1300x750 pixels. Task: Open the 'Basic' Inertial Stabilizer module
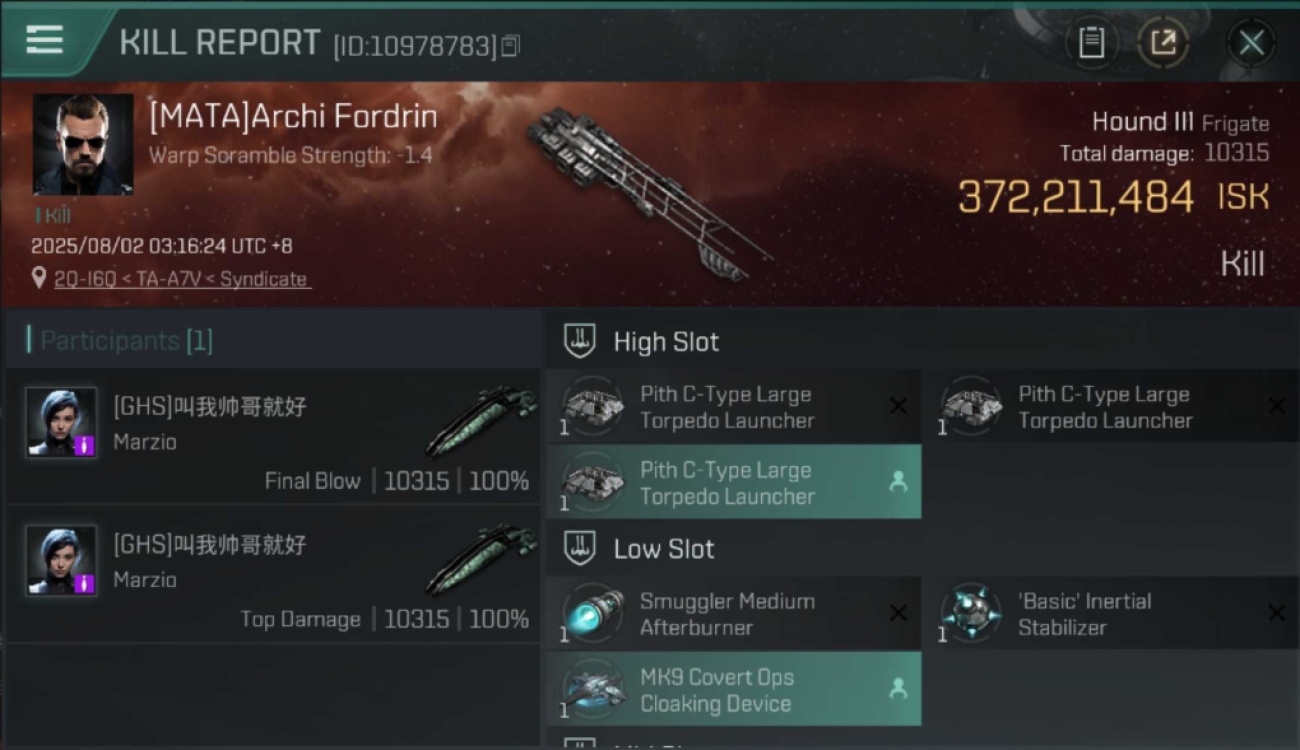tap(1112, 614)
